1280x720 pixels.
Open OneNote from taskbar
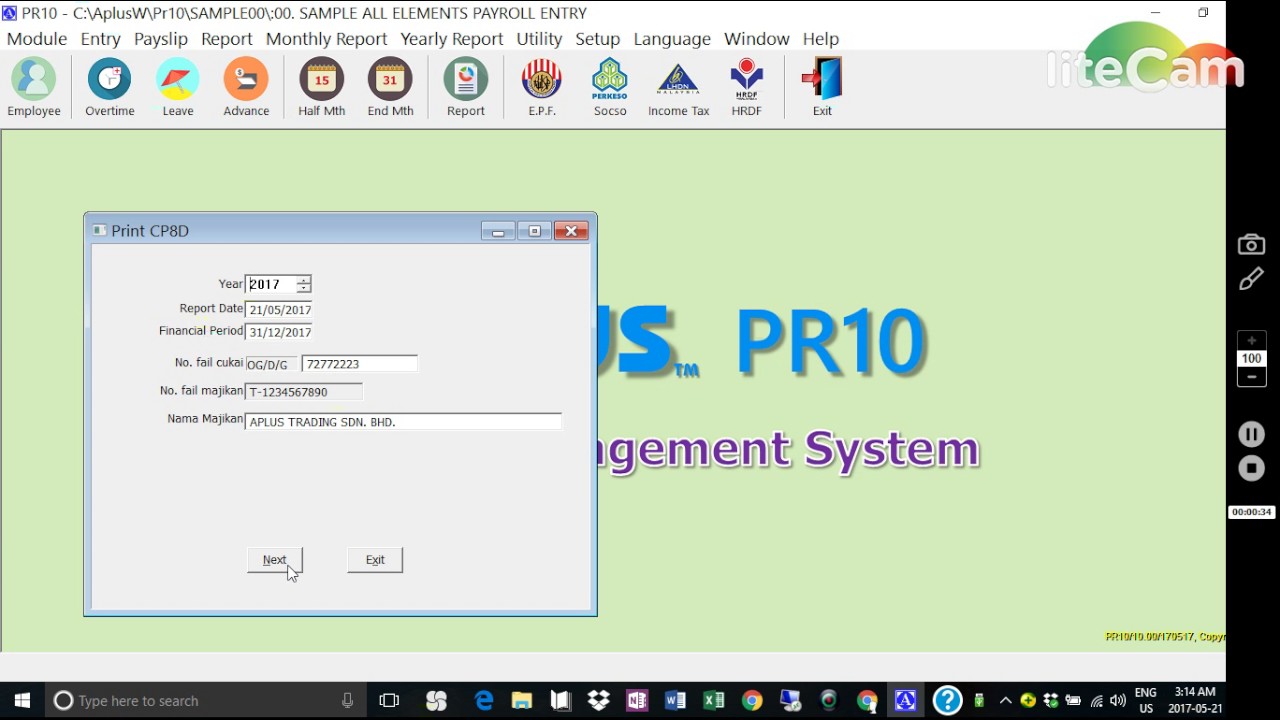(x=637, y=701)
